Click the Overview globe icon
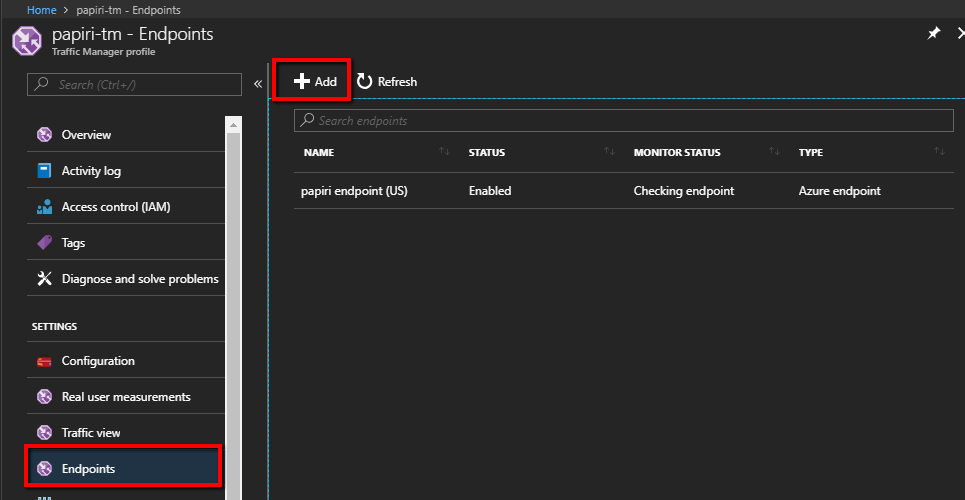965x500 pixels. [x=44, y=135]
